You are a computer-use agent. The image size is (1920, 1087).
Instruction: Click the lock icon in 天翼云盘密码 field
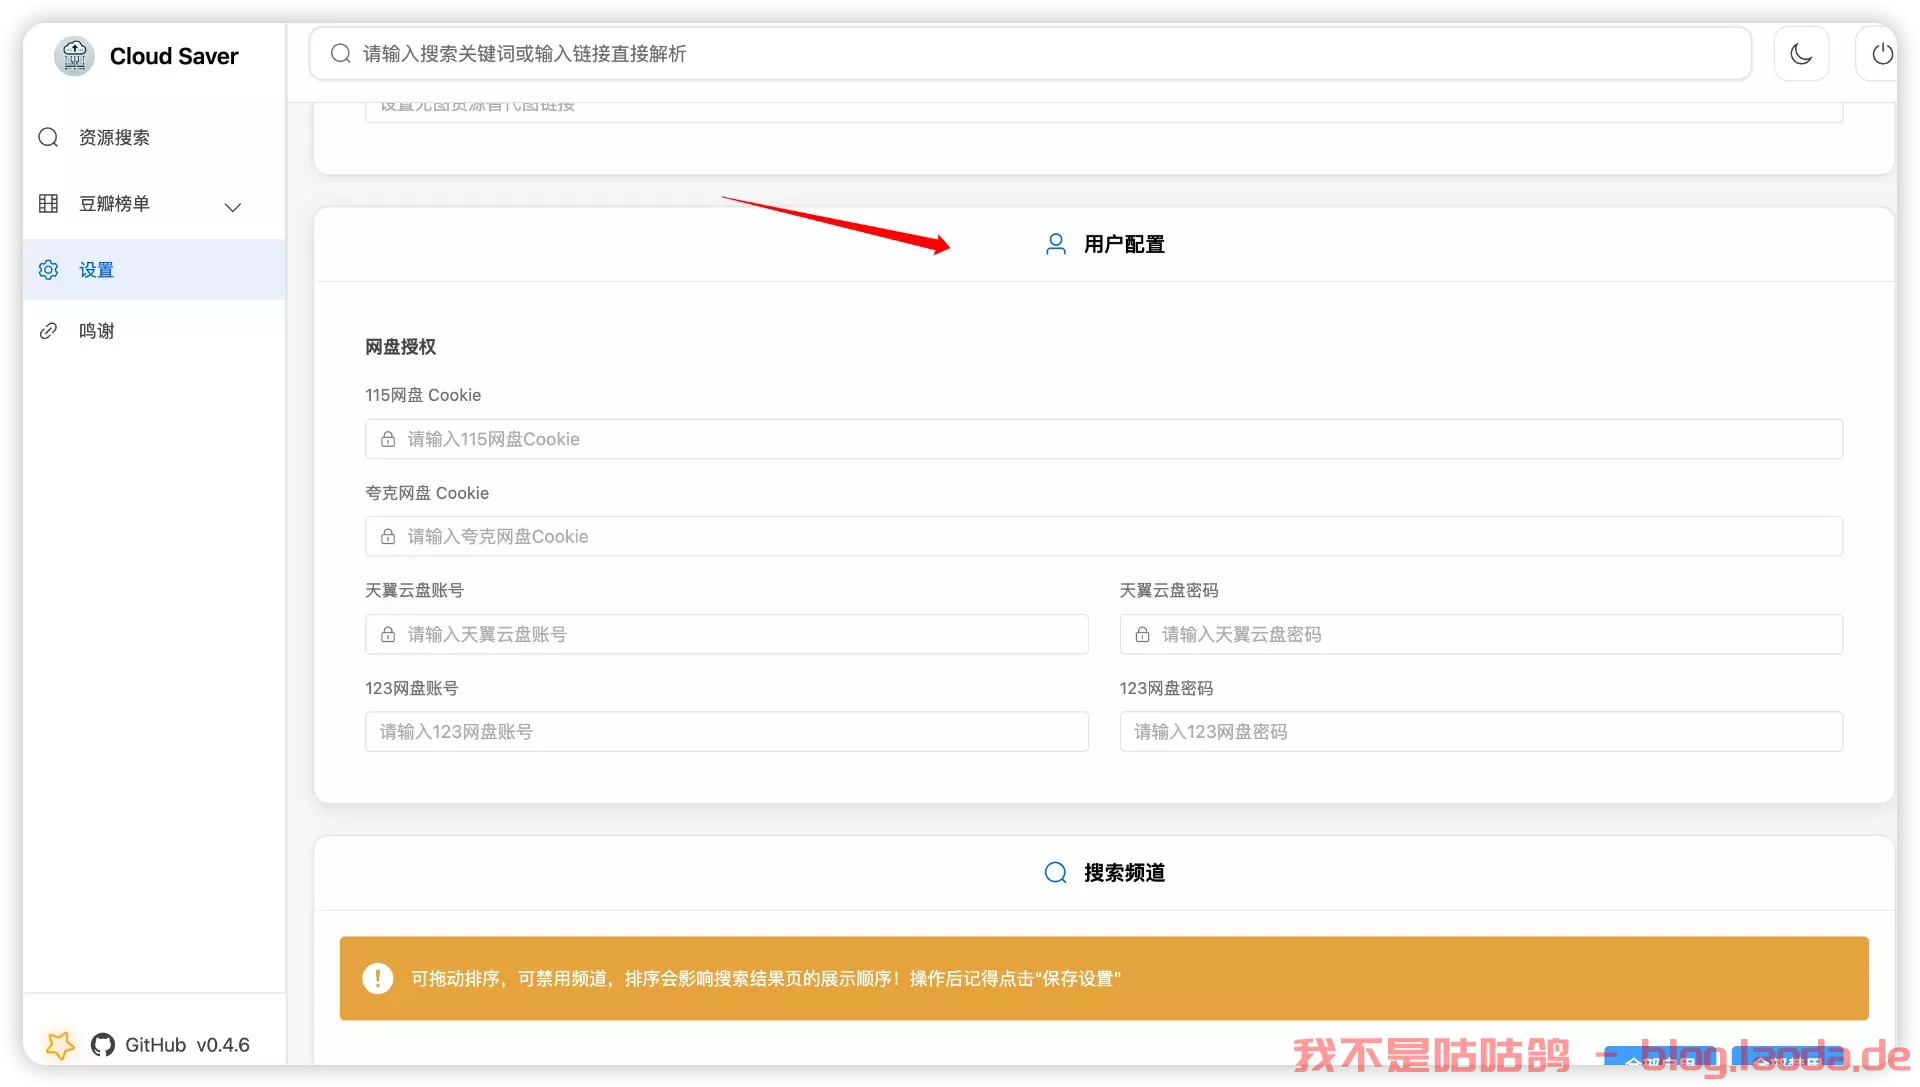pyautogui.click(x=1142, y=634)
